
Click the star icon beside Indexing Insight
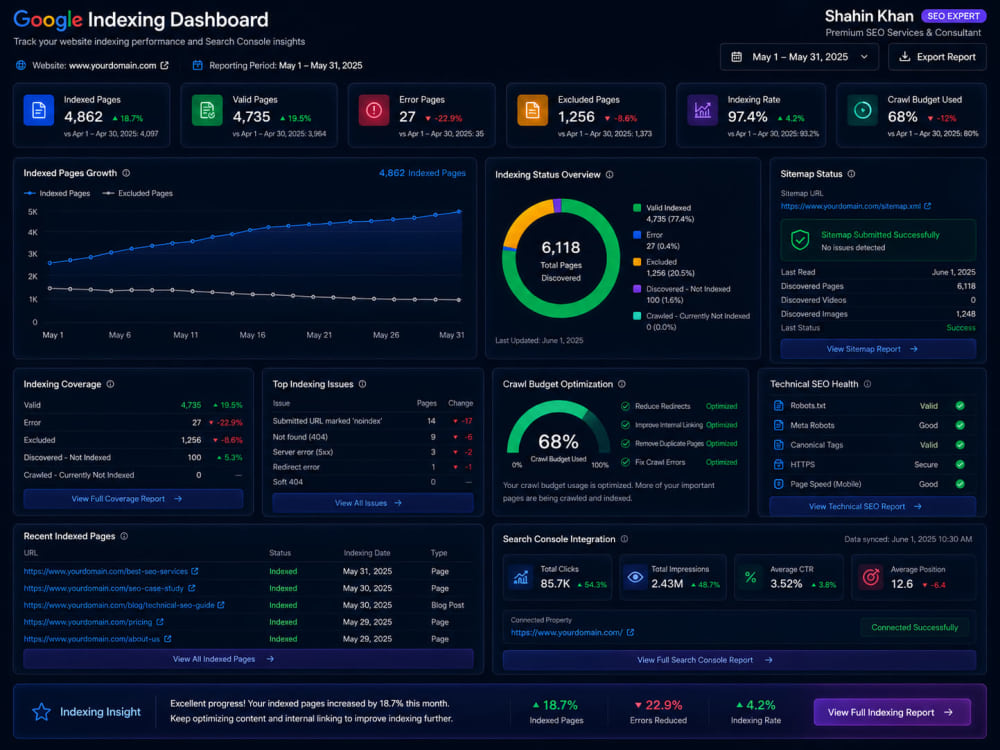pyautogui.click(x=41, y=712)
